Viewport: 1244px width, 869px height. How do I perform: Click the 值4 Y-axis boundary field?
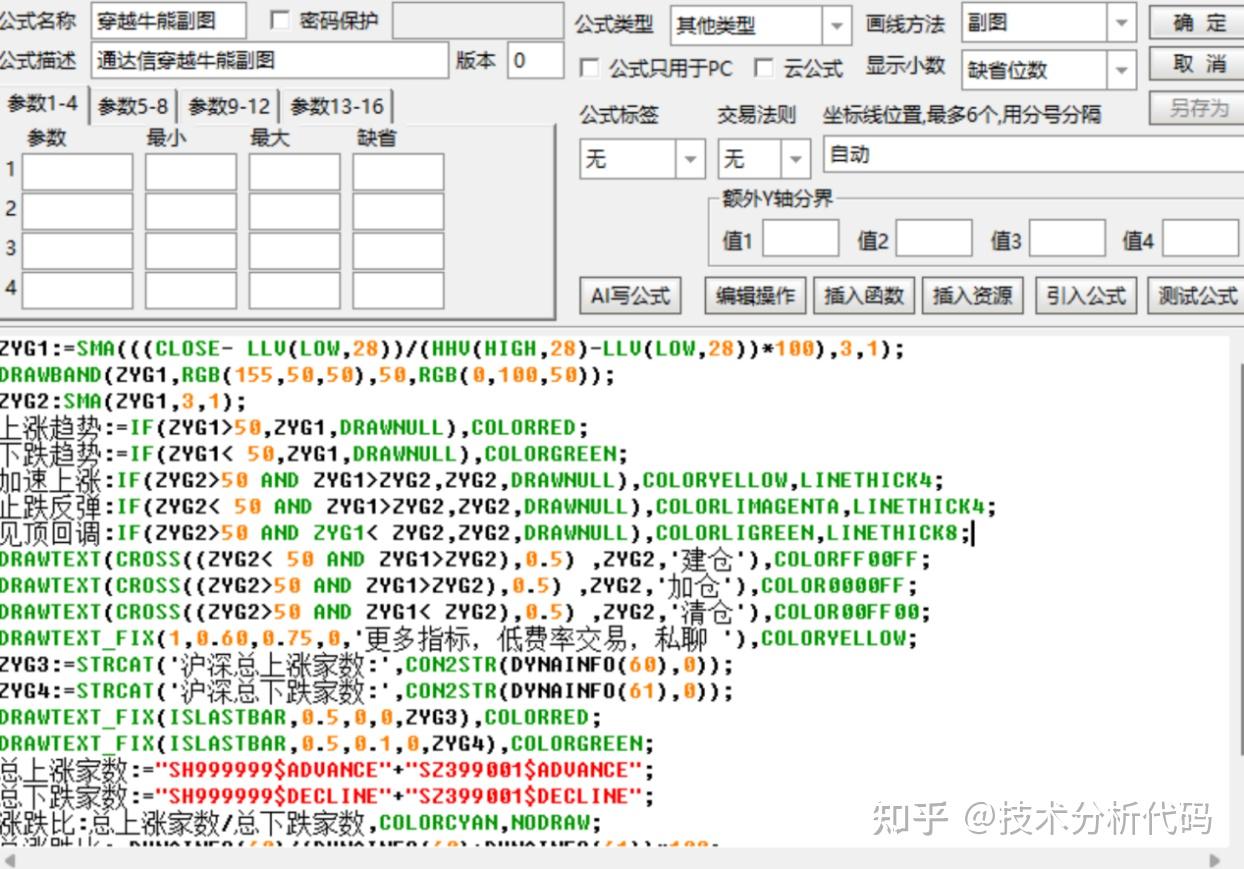click(x=1200, y=239)
